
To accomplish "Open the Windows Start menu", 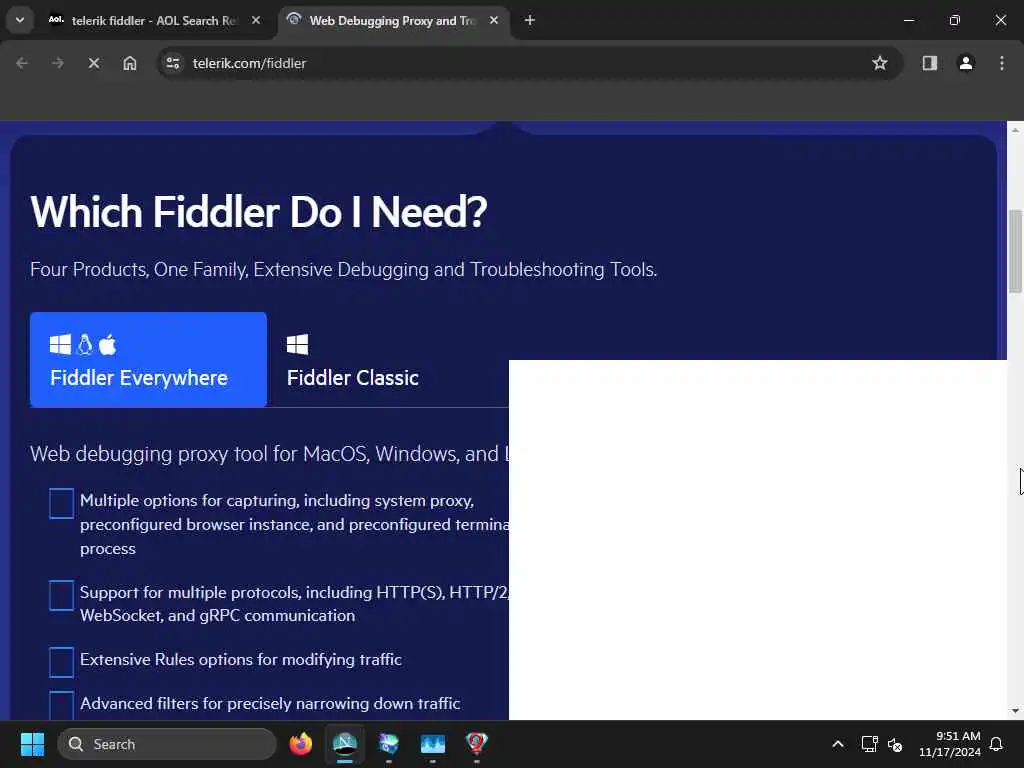I will pos(32,744).
